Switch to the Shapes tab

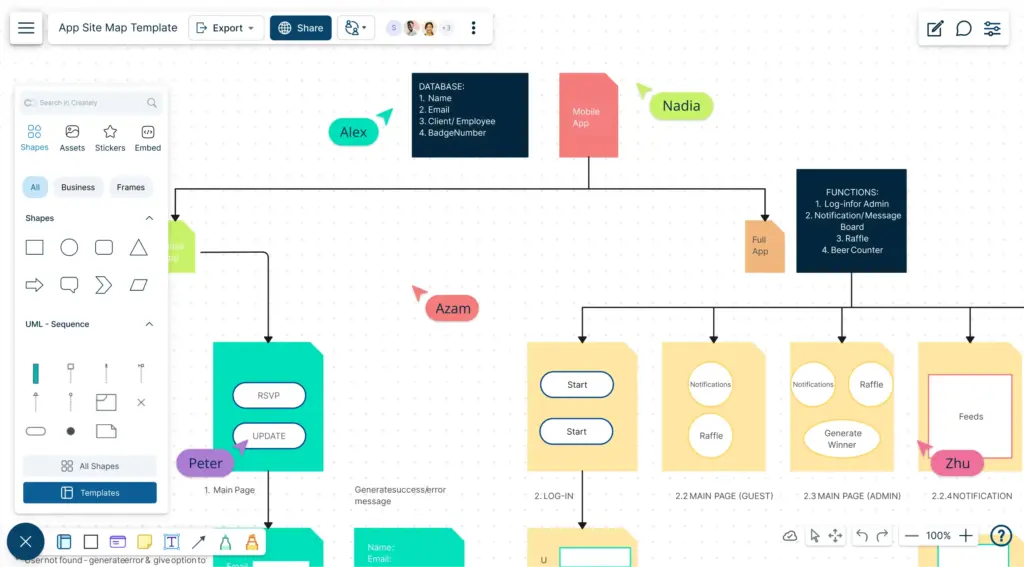pyautogui.click(x=35, y=138)
